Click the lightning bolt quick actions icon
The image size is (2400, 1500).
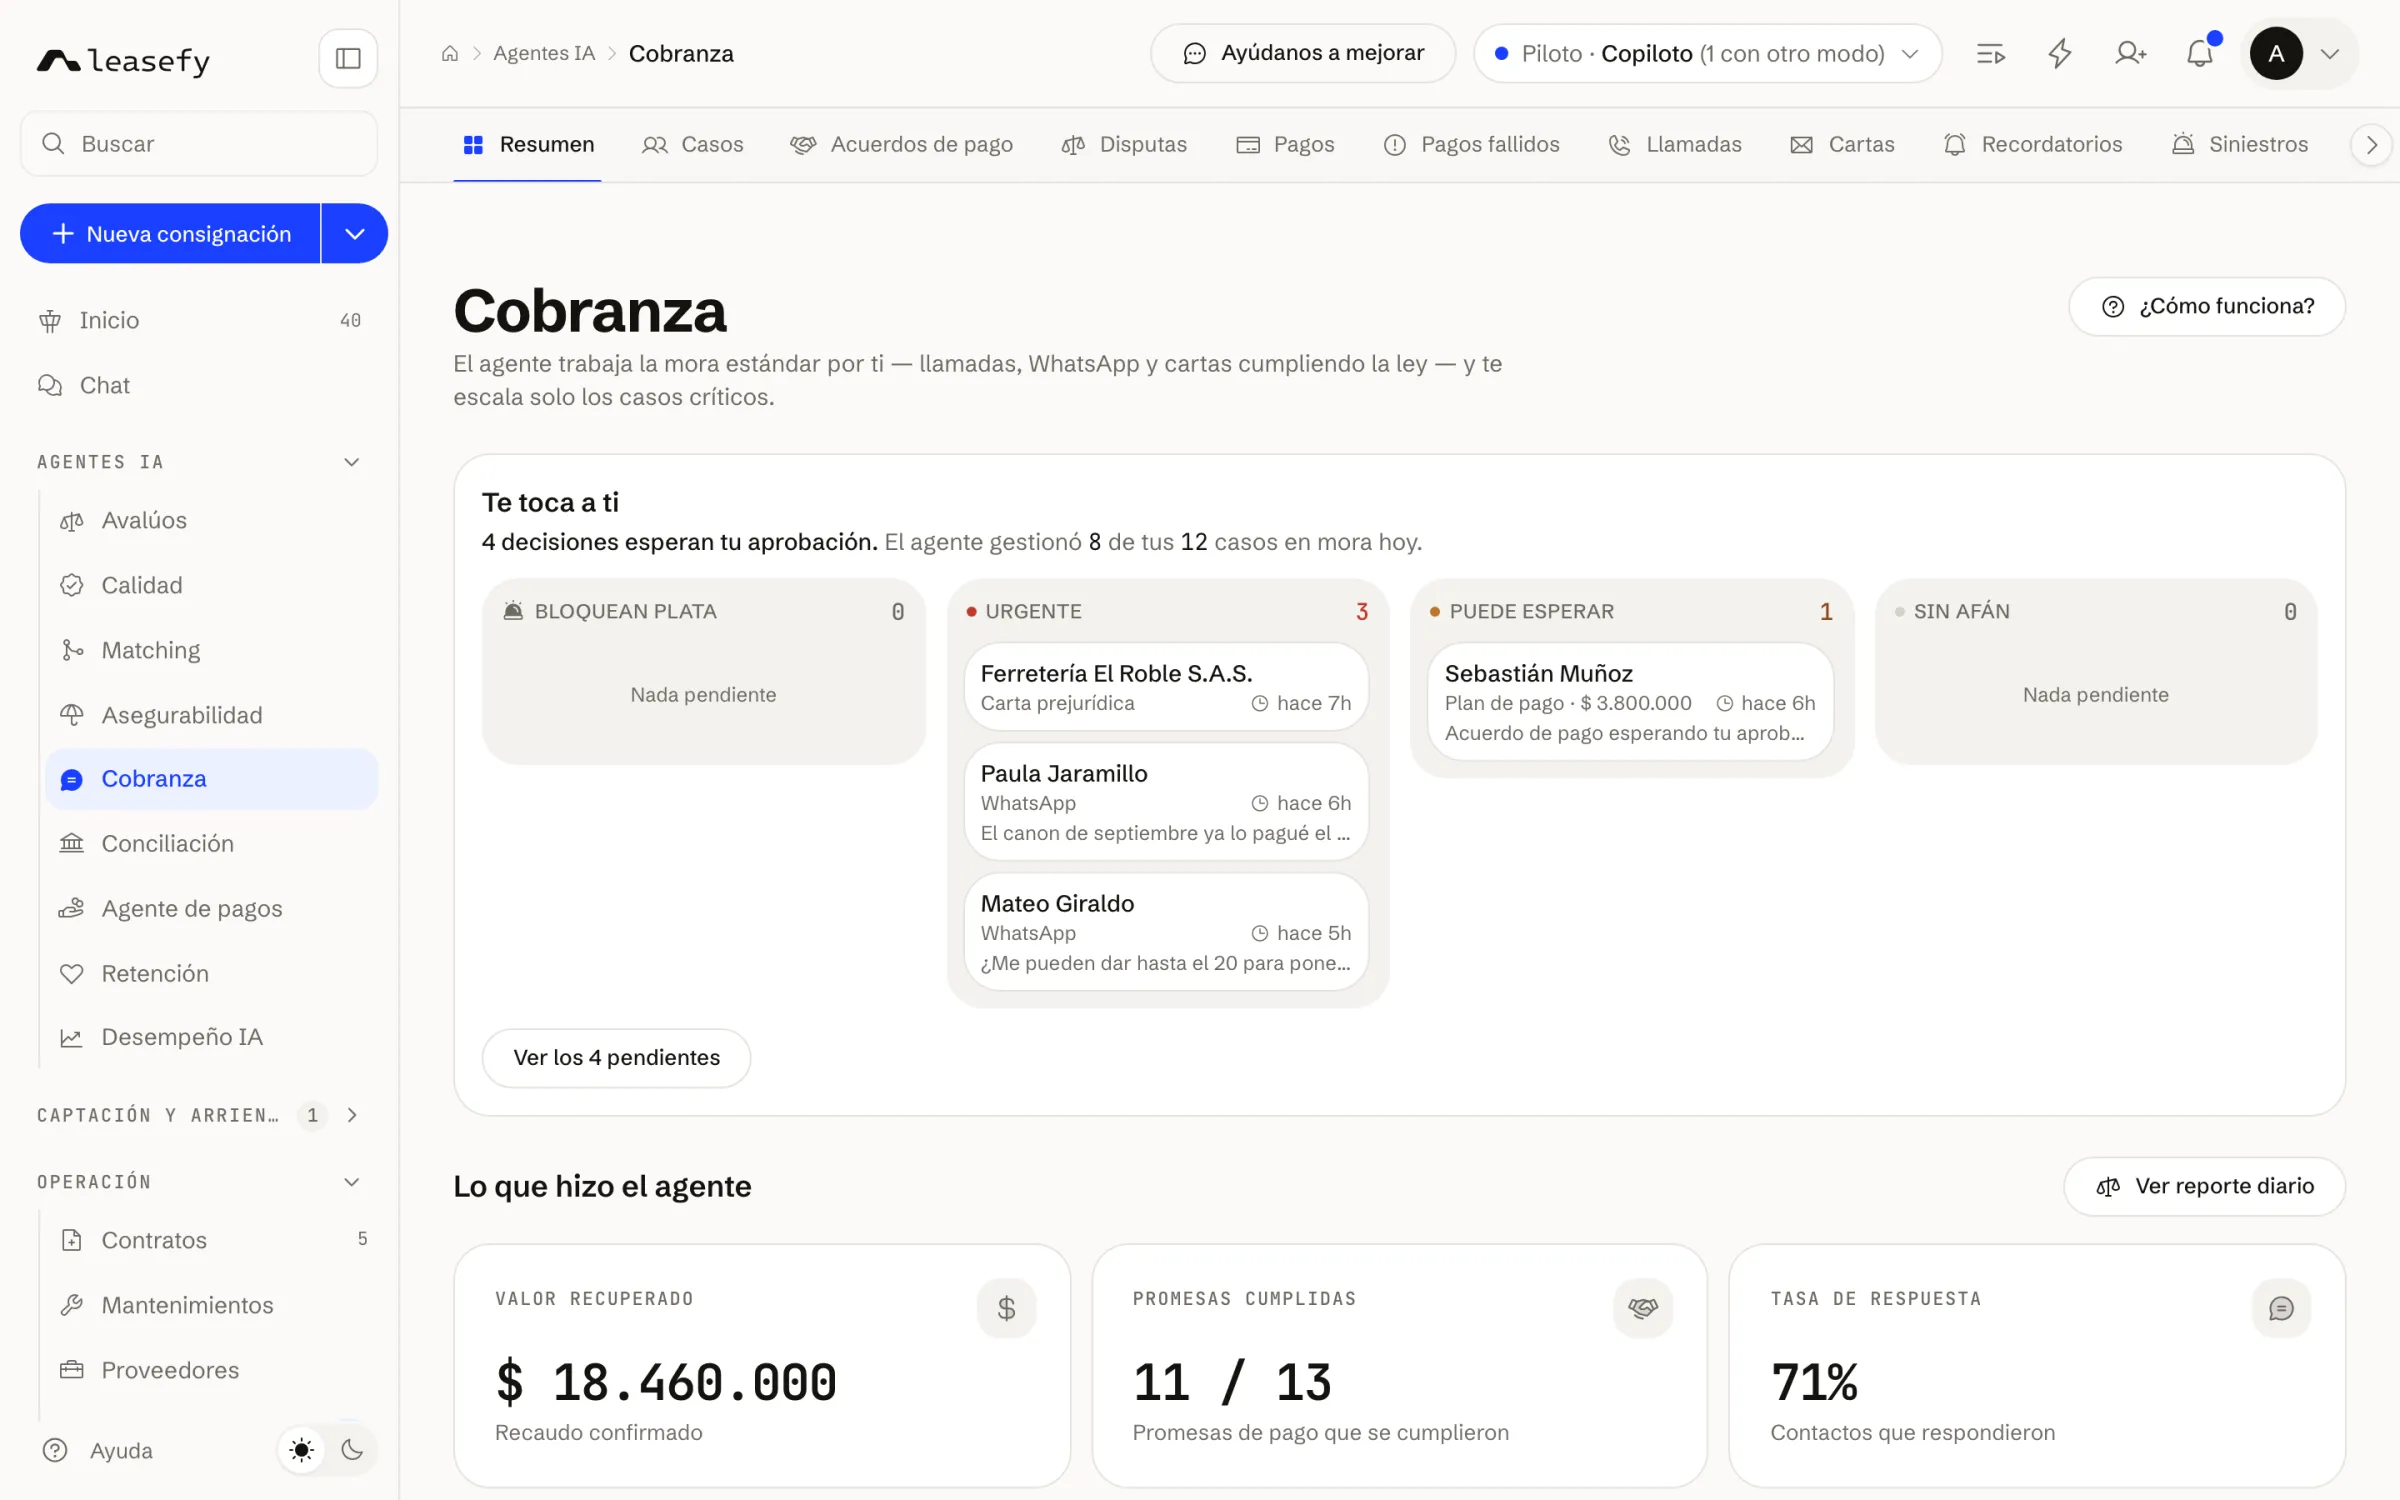(2060, 54)
